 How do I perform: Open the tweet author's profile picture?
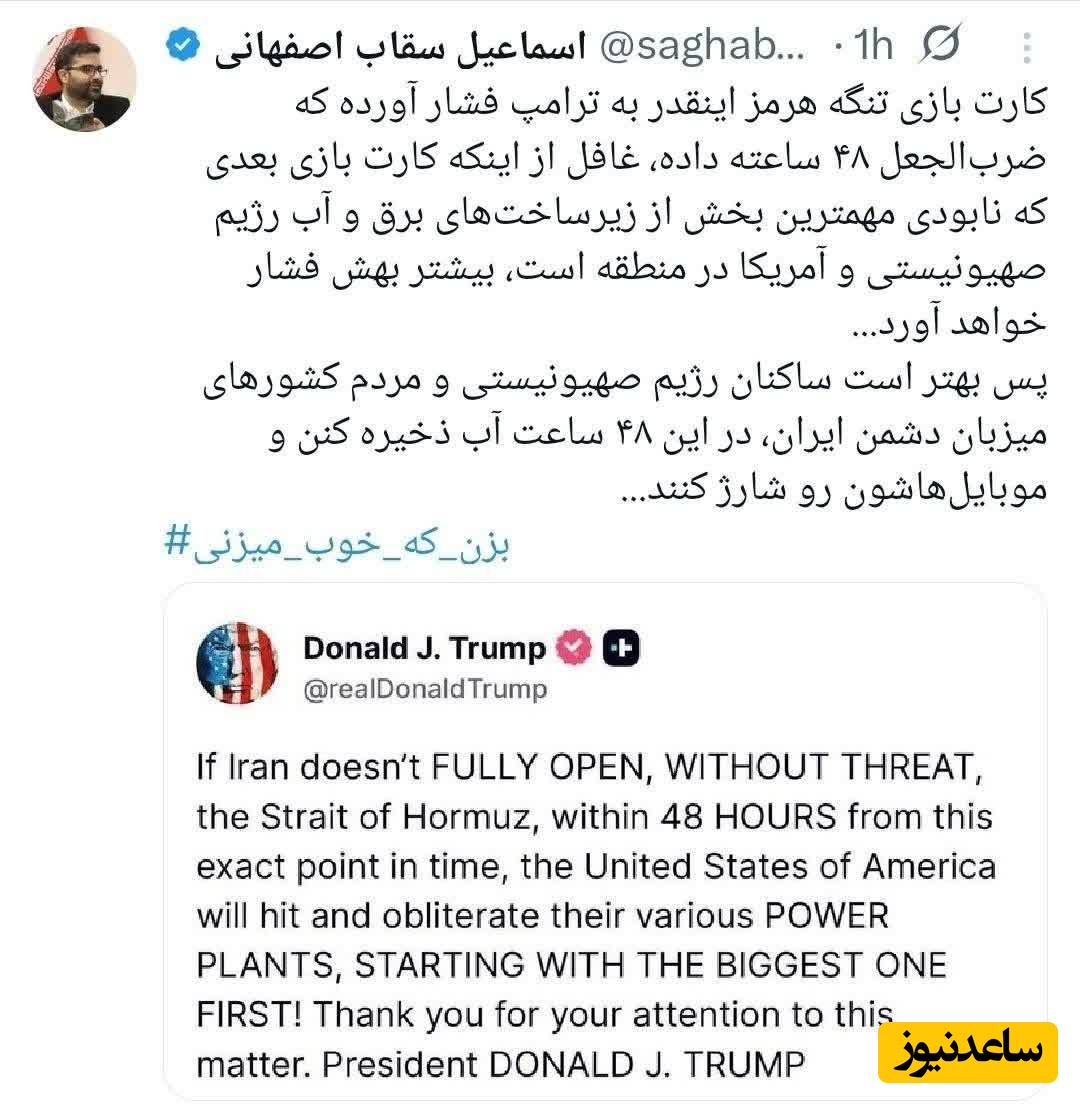pyautogui.click(x=85, y=79)
